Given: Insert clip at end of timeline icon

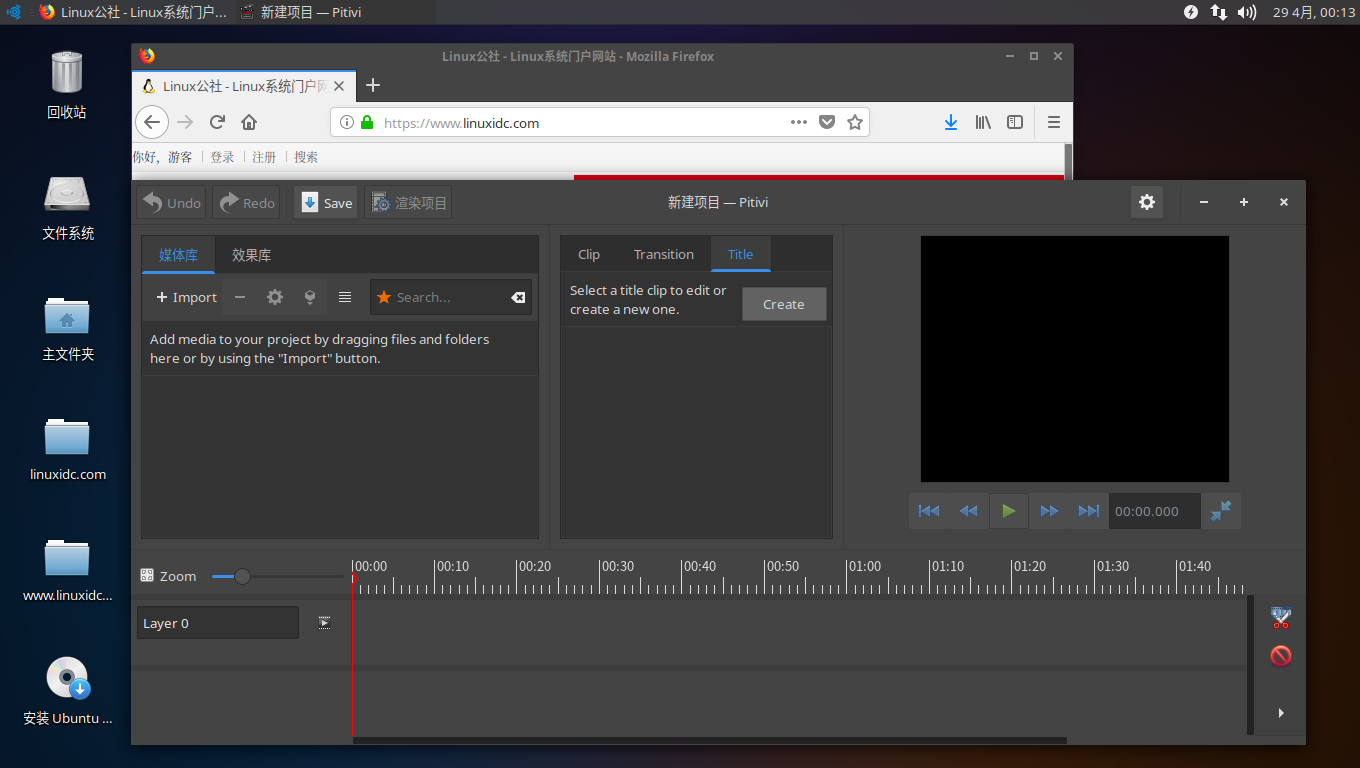Looking at the screenshot, I should pos(310,297).
